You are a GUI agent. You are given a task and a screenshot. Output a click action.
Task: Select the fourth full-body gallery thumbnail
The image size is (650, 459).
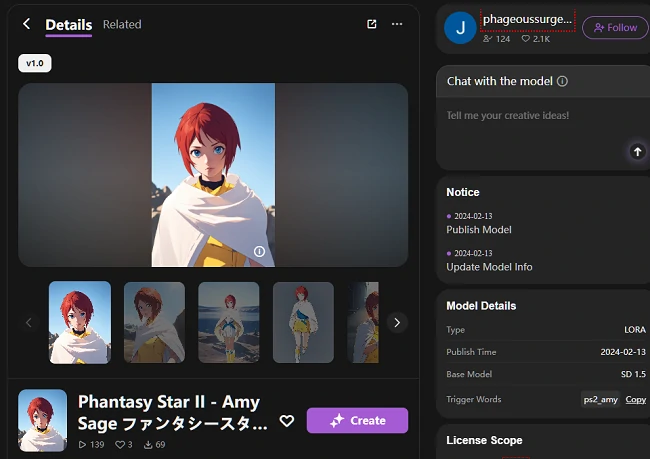[x=303, y=322]
